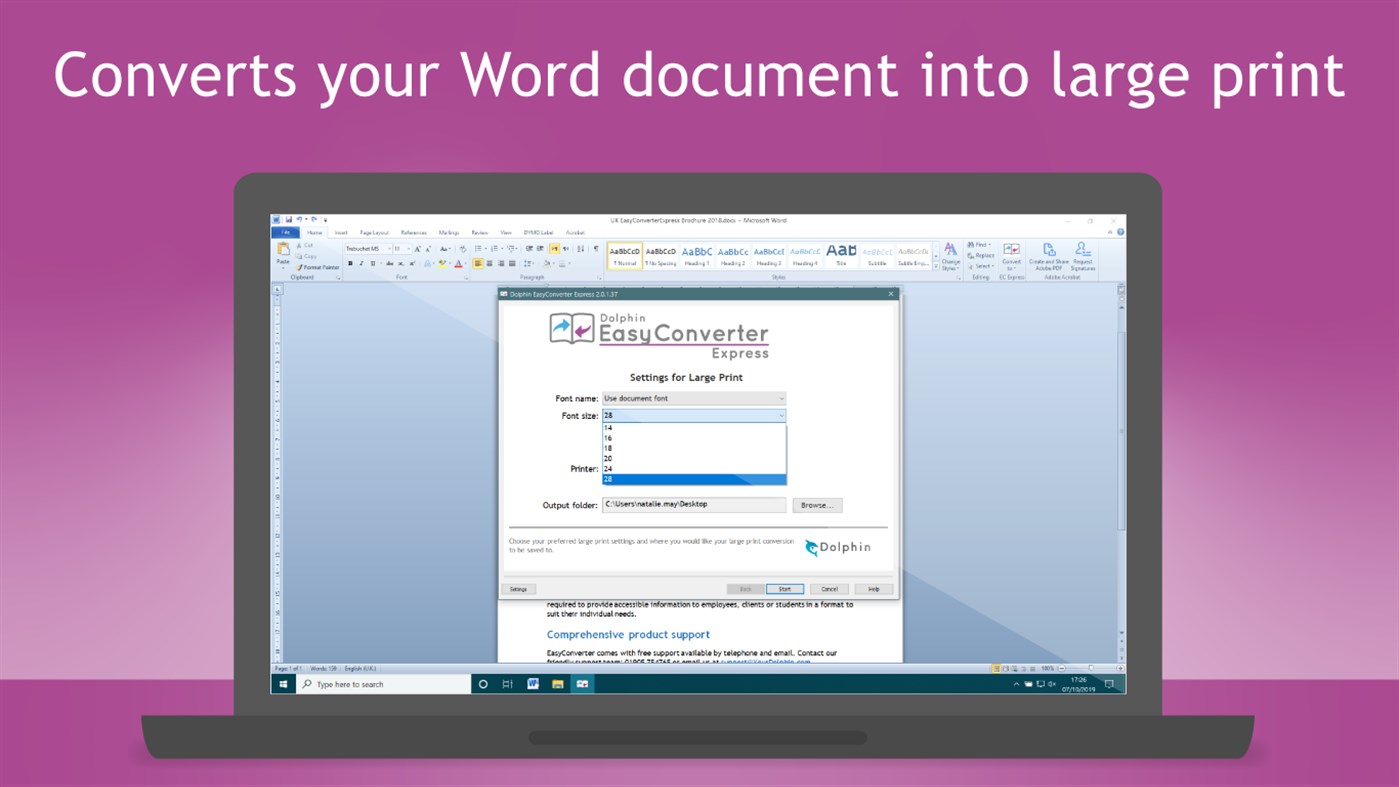This screenshot has width=1399, height=787.
Task: Toggle Strikethrough formatting in Word
Action: coord(390,263)
